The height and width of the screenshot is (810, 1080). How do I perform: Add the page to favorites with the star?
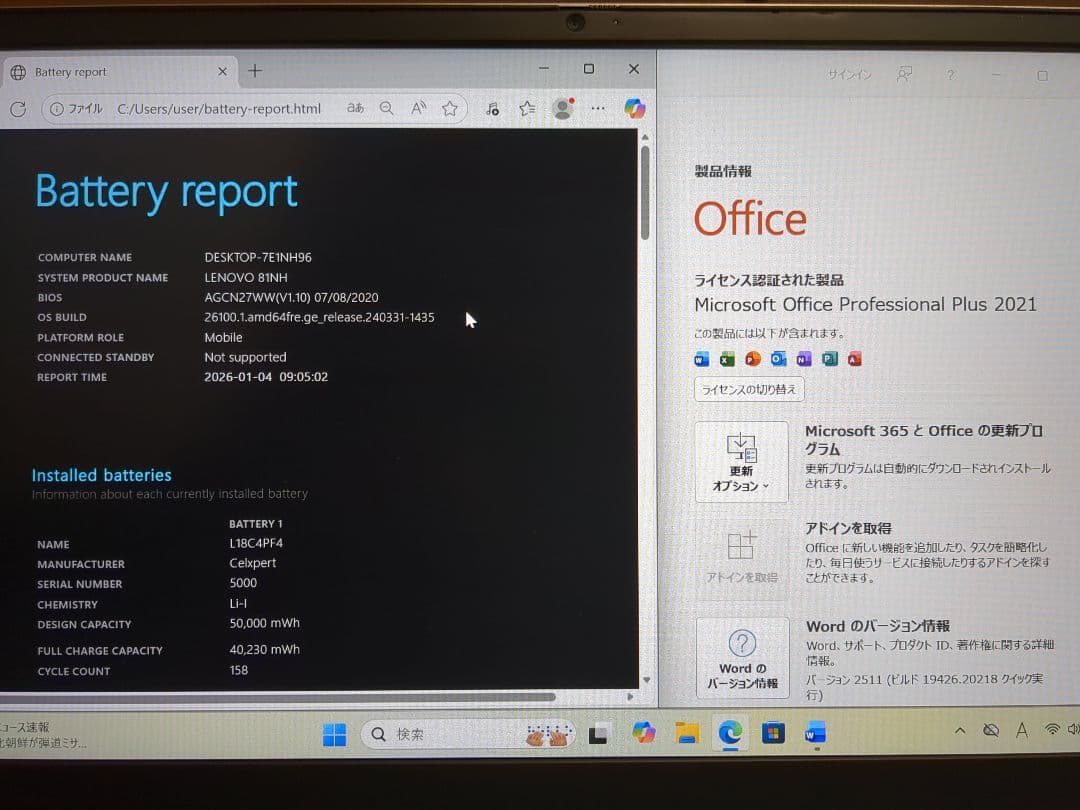(x=450, y=108)
